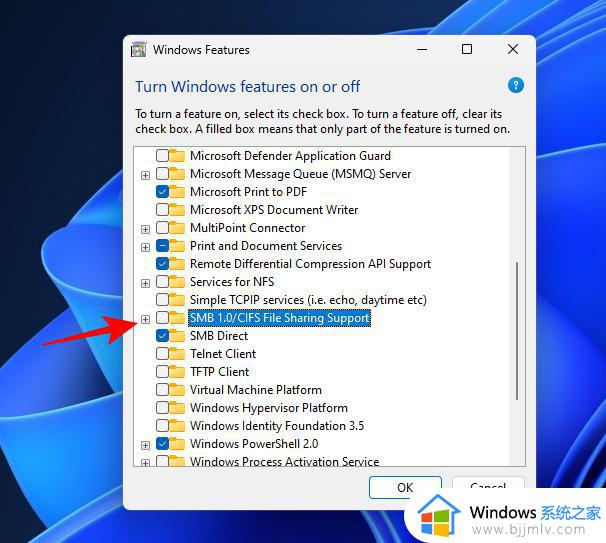Select the Simple TCPIP services row text

pyautogui.click(x=308, y=300)
